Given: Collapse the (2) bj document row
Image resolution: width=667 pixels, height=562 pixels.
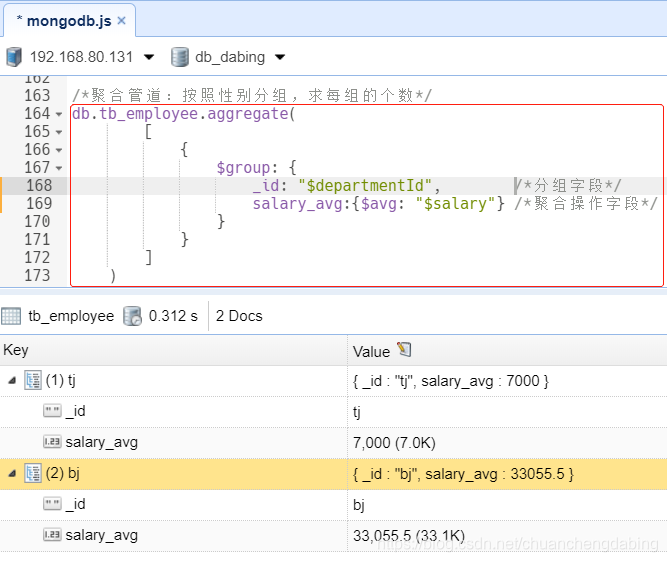Looking at the screenshot, I should [x=12, y=473].
